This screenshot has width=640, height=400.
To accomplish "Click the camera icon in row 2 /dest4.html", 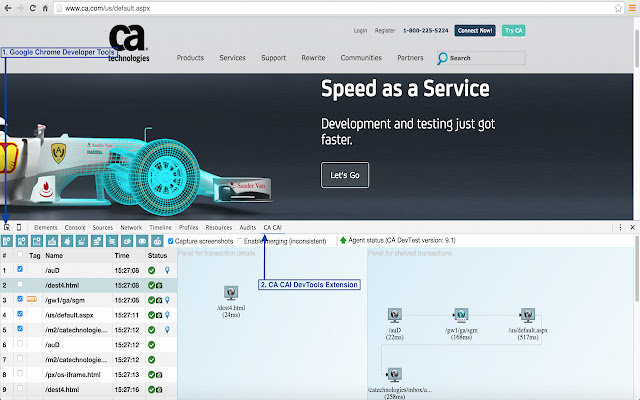I will point(159,285).
